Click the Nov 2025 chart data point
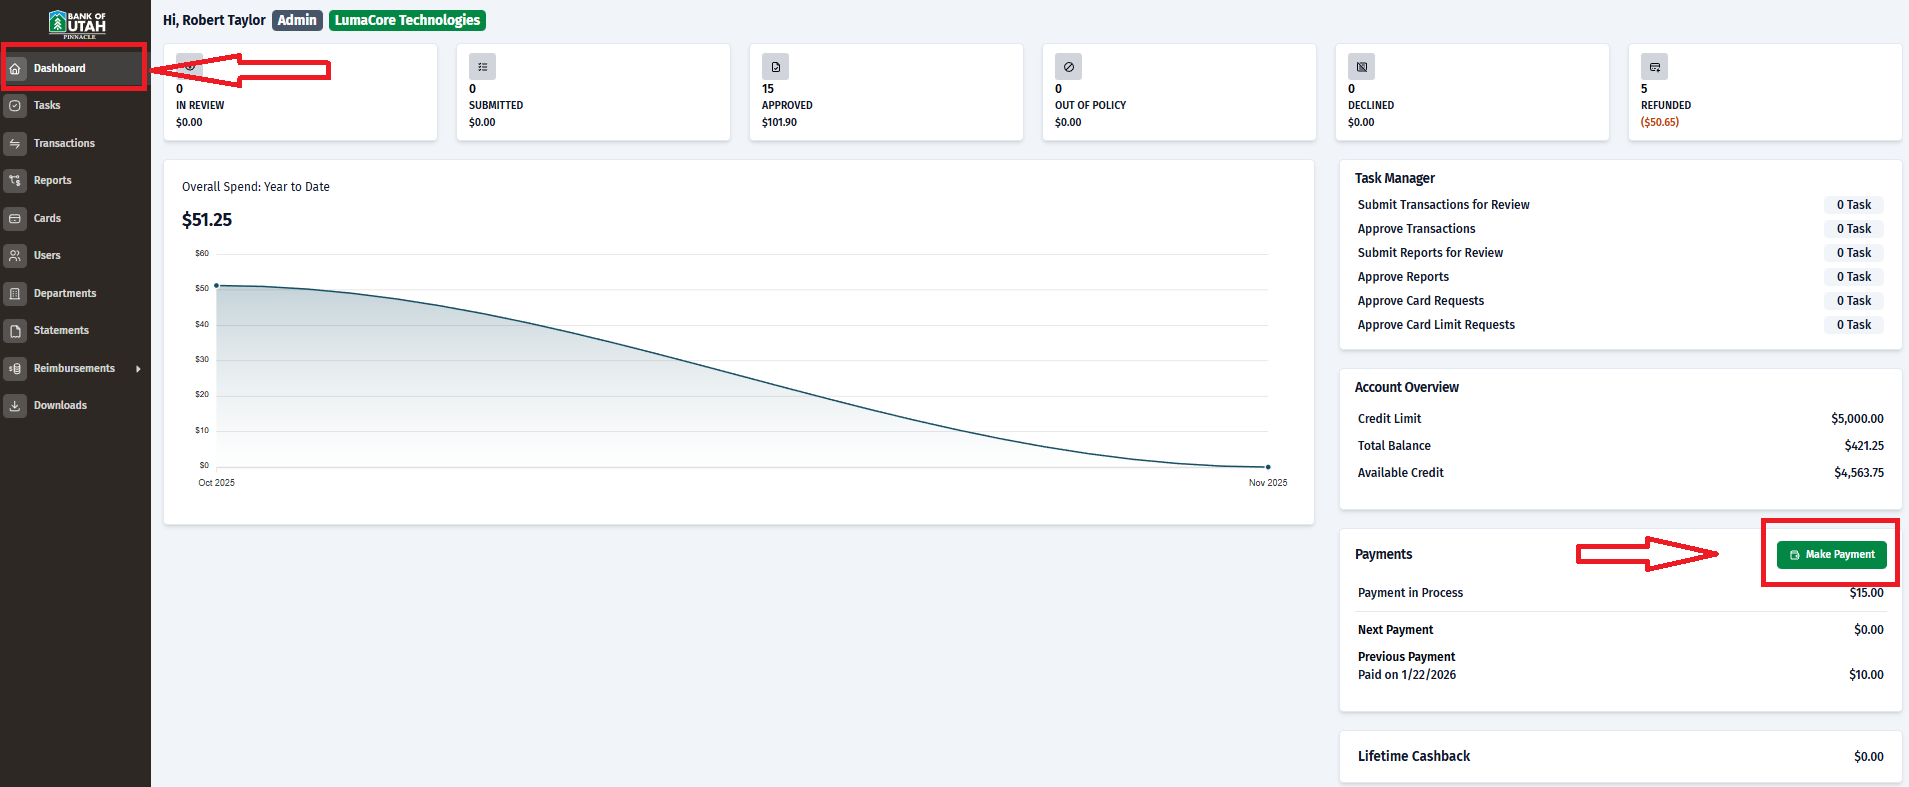 pyautogui.click(x=1268, y=467)
